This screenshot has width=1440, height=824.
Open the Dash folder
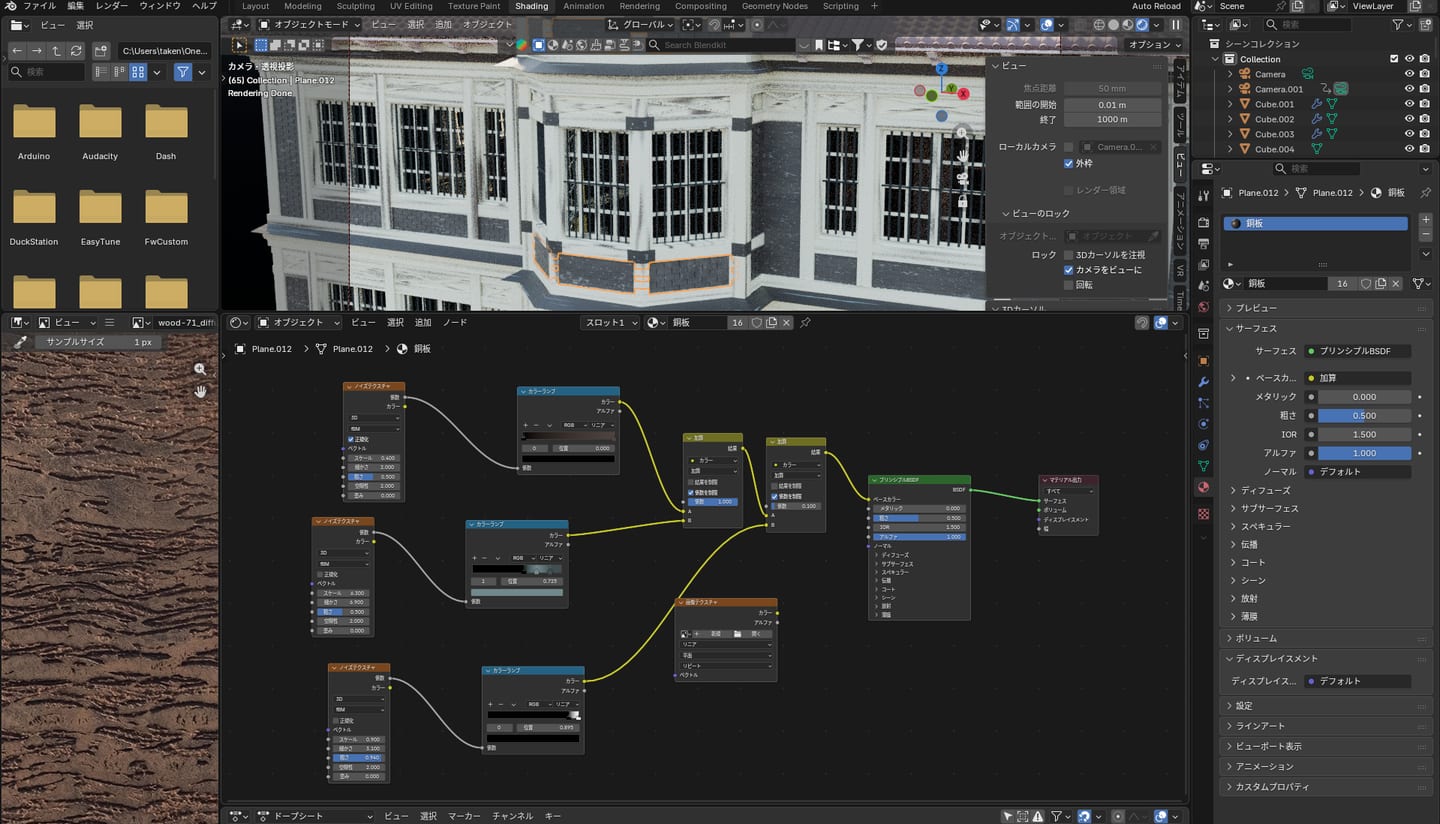[x=166, y=131]
